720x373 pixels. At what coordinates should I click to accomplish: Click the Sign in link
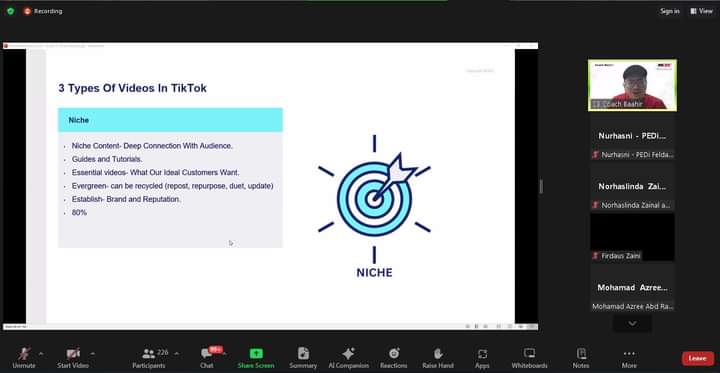[670, 11]
